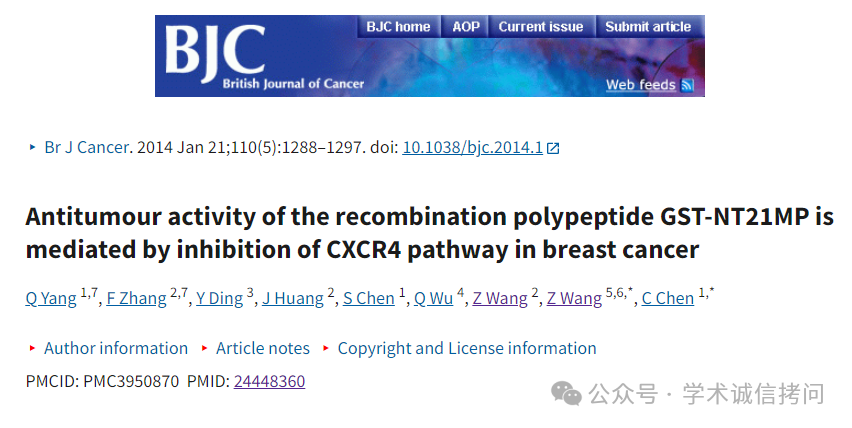The image size is (852, 428).
Task: Open author J Huang's link
Action: click(x=293, y=298)
